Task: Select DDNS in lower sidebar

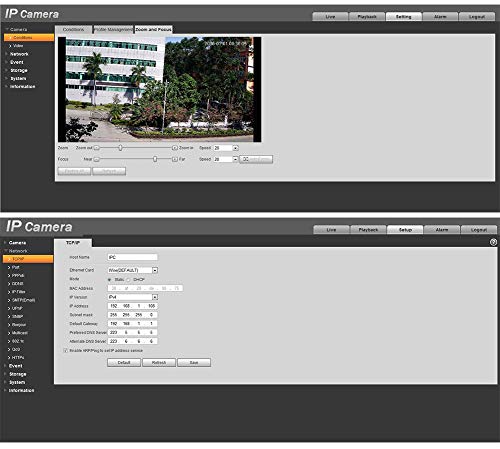Action: click(x=17, y=283)
